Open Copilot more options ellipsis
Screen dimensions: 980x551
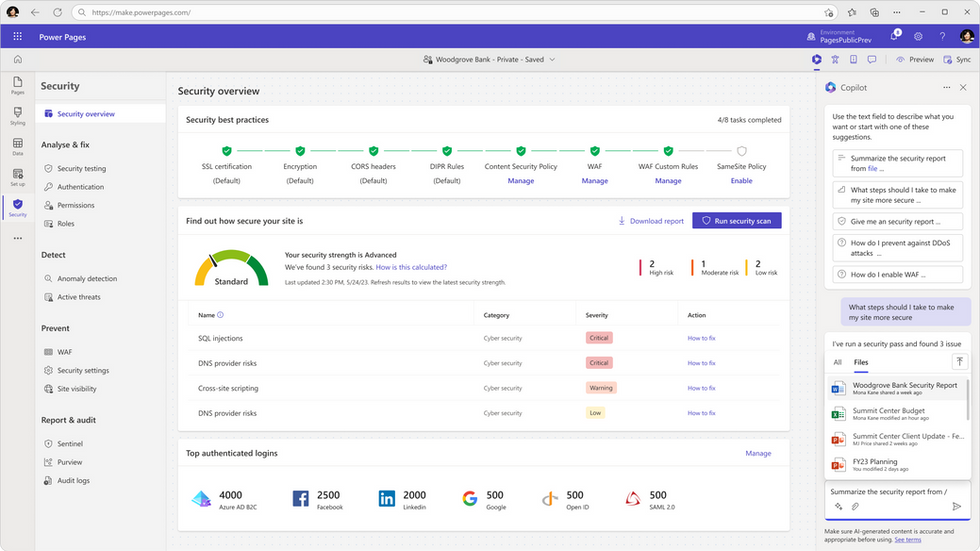pos(946,87)
